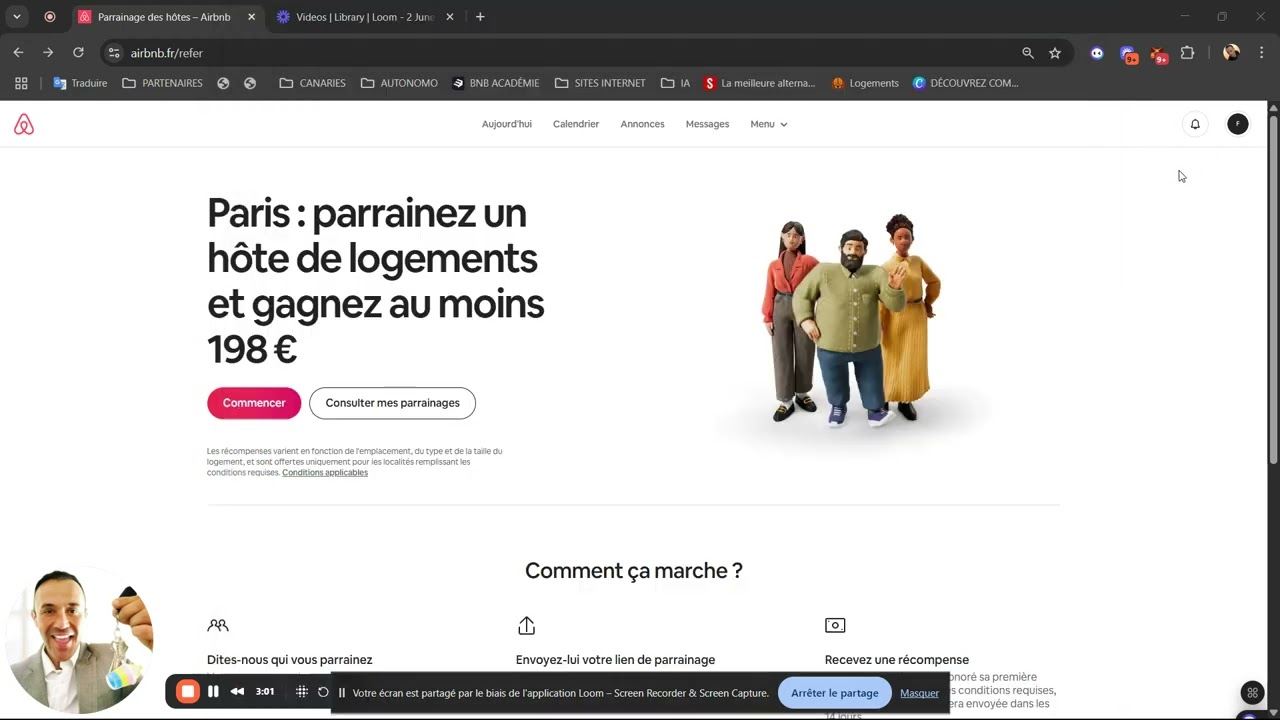Screen dimensions: 1280x720
Task: Open the notifications bell
Action: (1195, 124)
